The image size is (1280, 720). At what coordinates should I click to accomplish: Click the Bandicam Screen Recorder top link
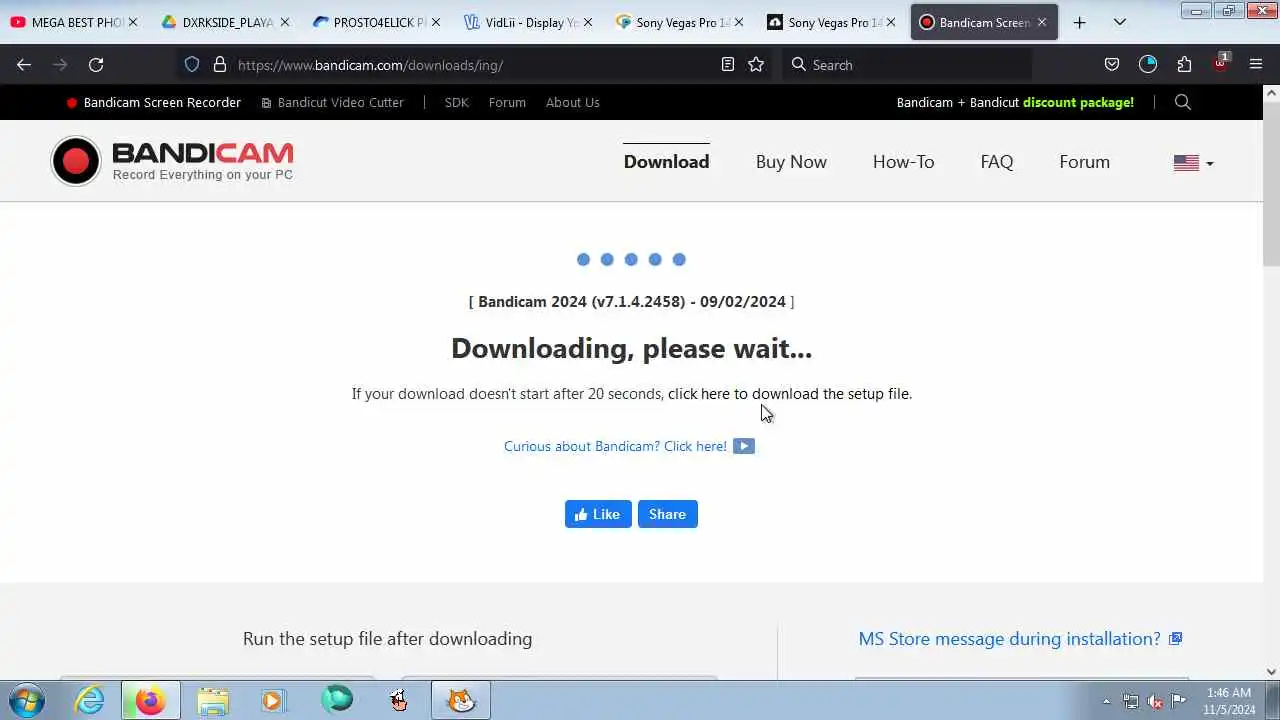click(153, 102)
